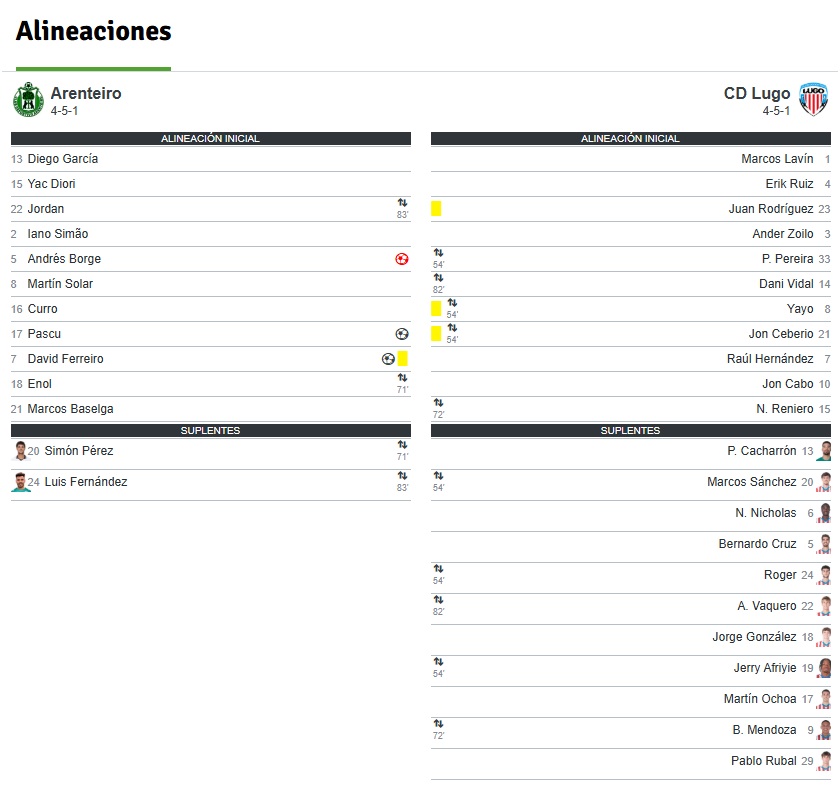840x797 pixels.
Task: Click the Arenteiro club crest
Action: [x=28, y=99]
